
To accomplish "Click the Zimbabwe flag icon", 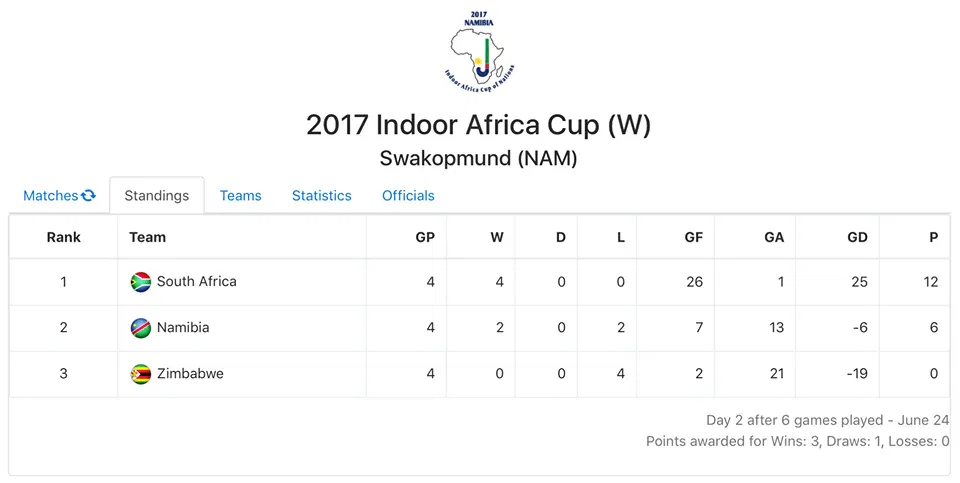I will (141, 374).
